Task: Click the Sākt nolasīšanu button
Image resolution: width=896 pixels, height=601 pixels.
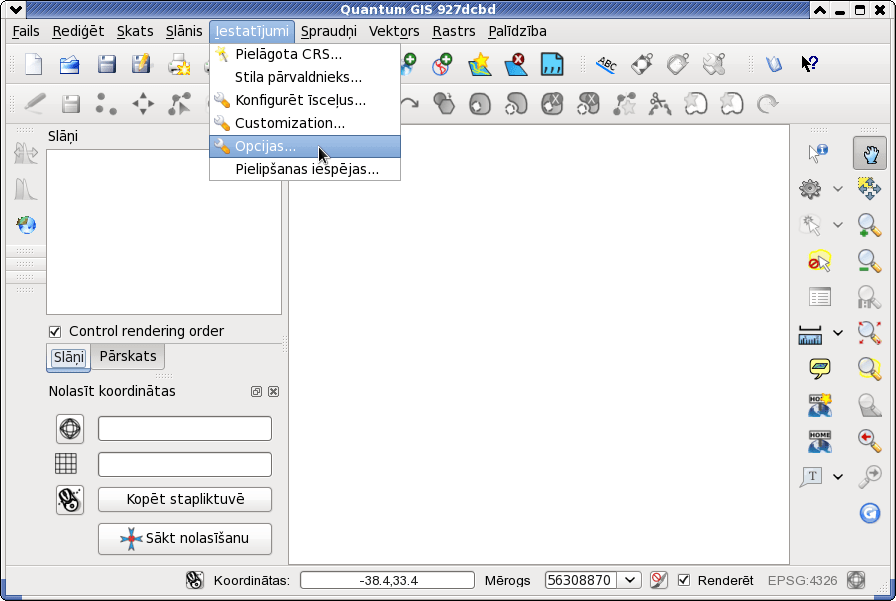Action: click(x=185, y=538)
